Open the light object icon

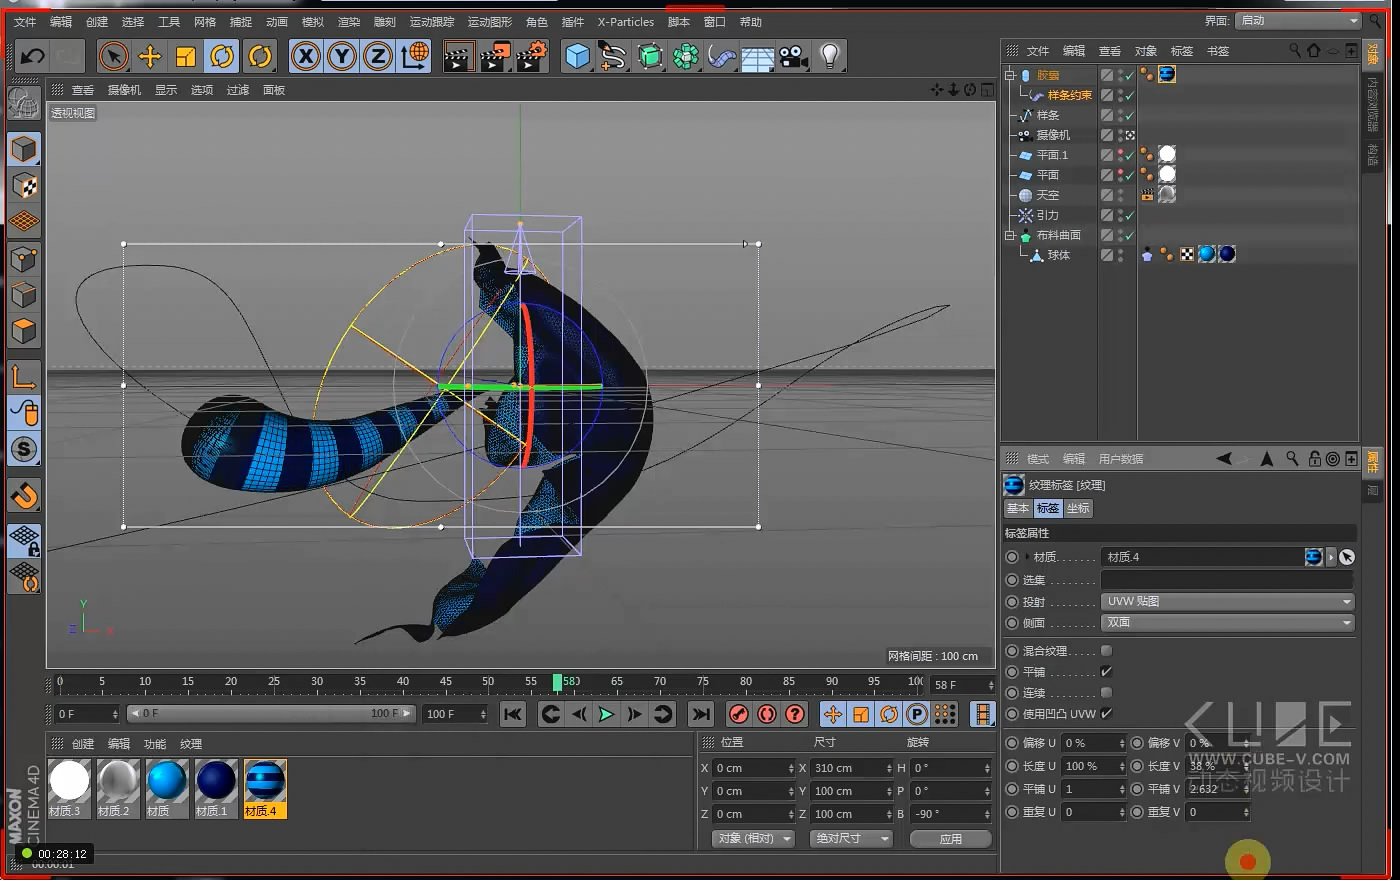point(829,57)
